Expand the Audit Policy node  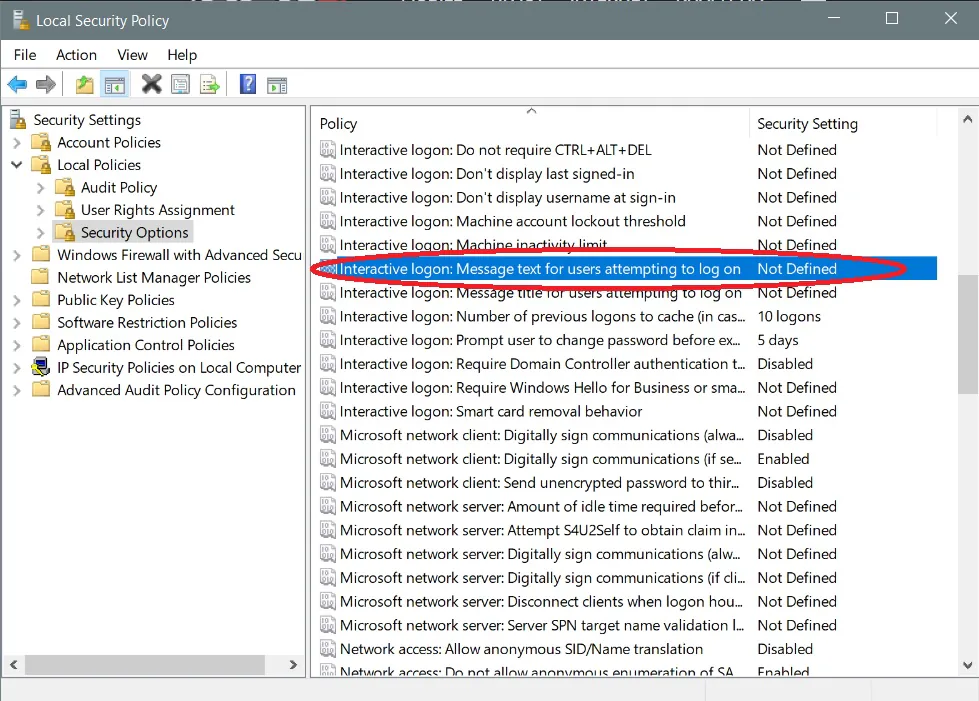[x=41, y=188]
